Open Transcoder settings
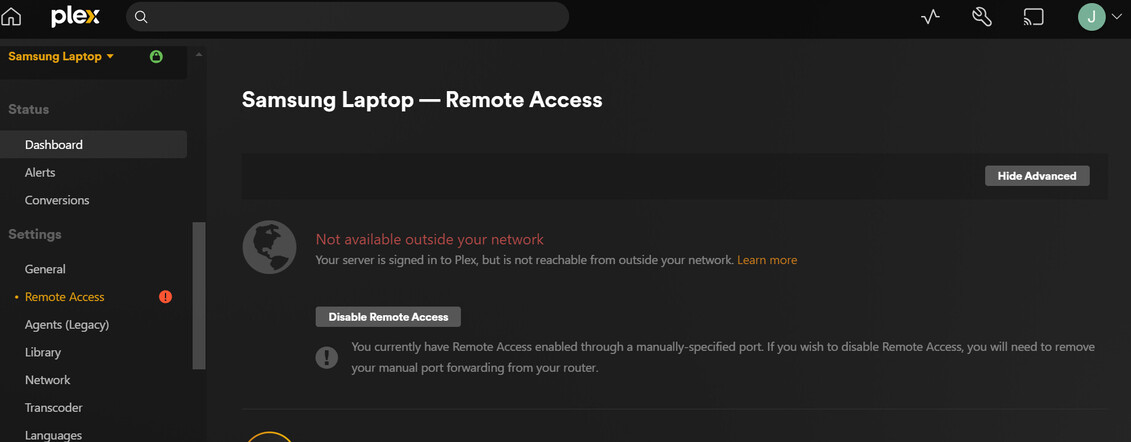This screenshot has width=1131, height=442. click(x=54, y=408)
